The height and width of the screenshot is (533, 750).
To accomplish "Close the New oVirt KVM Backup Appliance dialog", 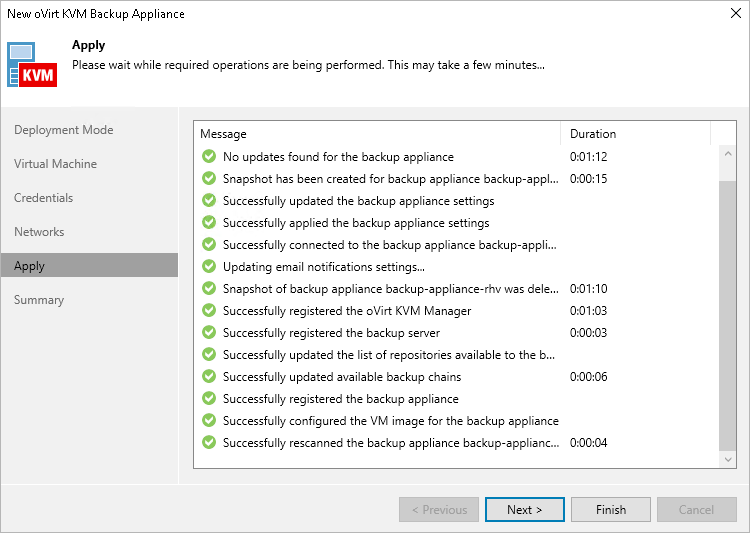I will click(x=736, y=13).
